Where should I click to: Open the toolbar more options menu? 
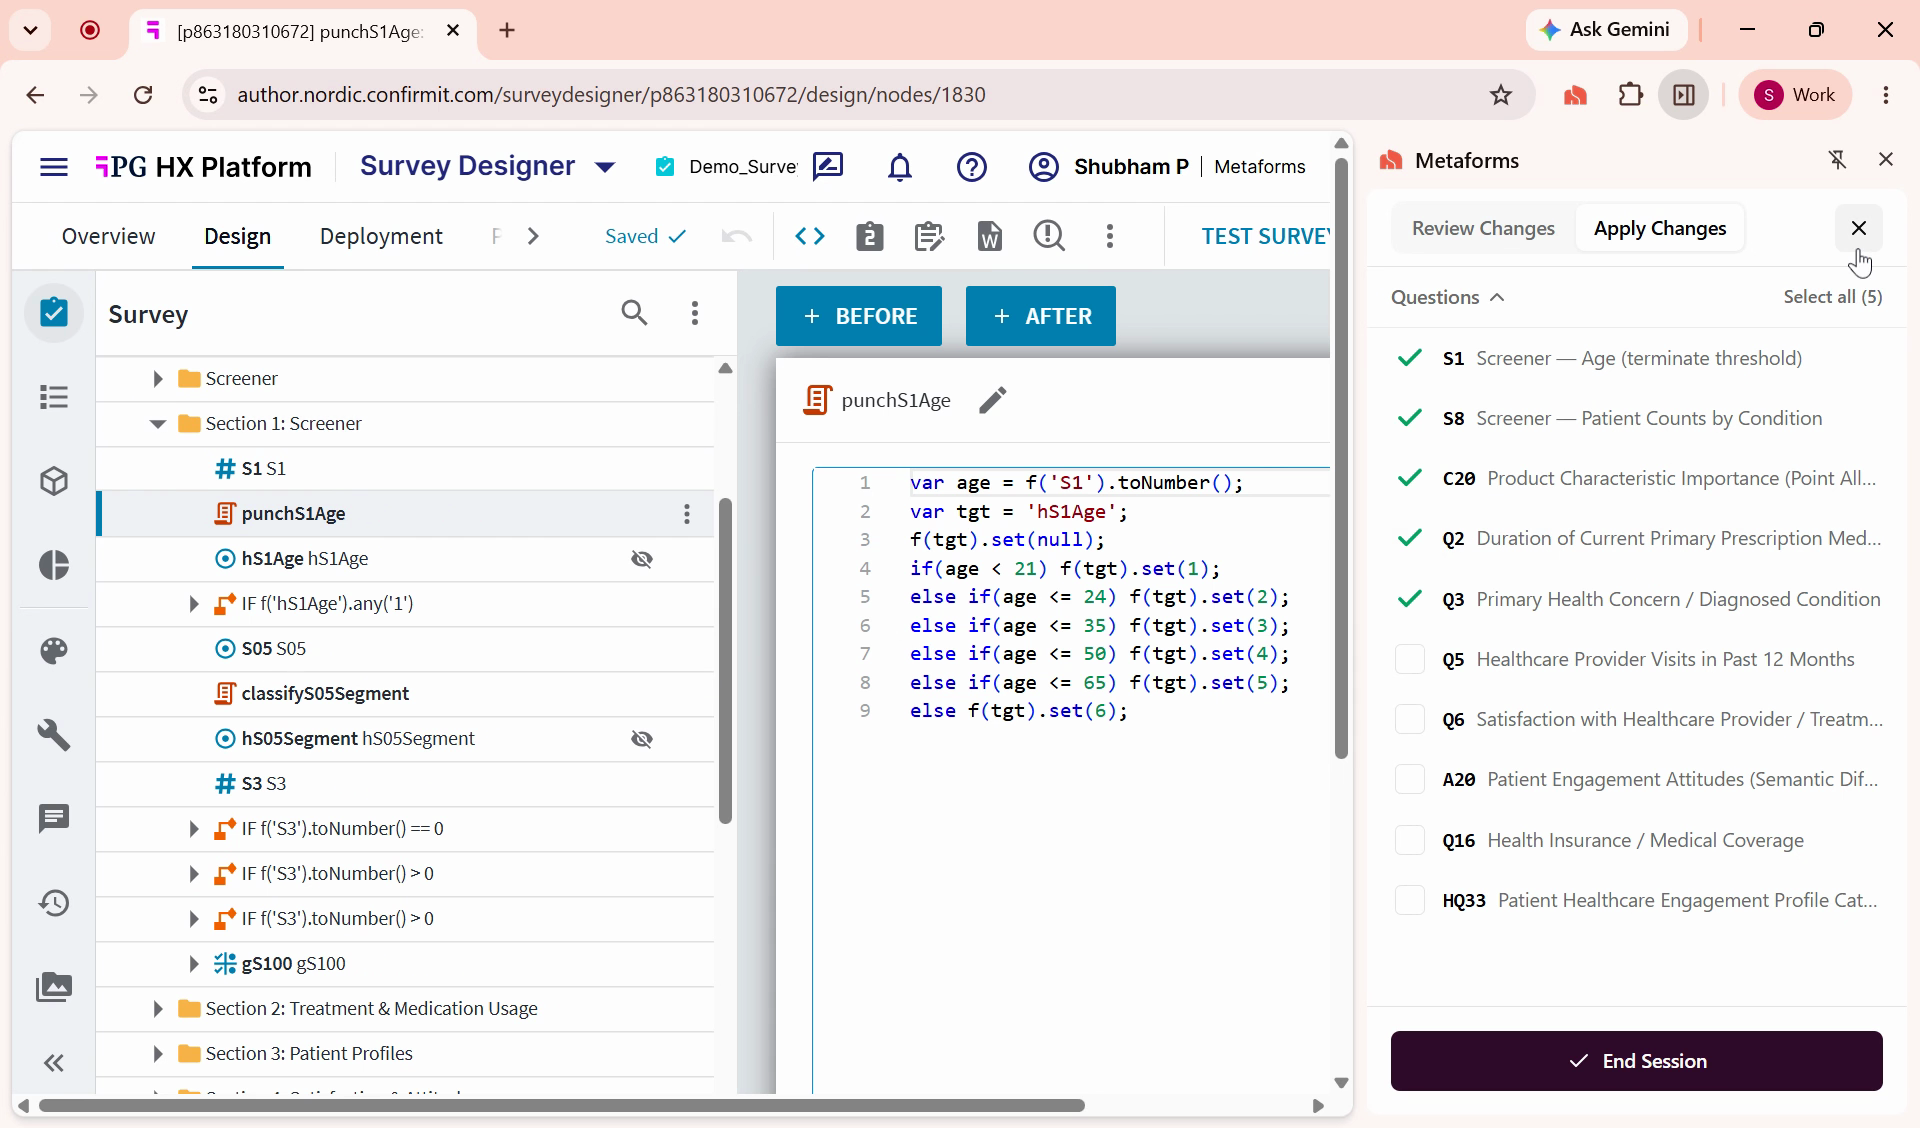1110,236
